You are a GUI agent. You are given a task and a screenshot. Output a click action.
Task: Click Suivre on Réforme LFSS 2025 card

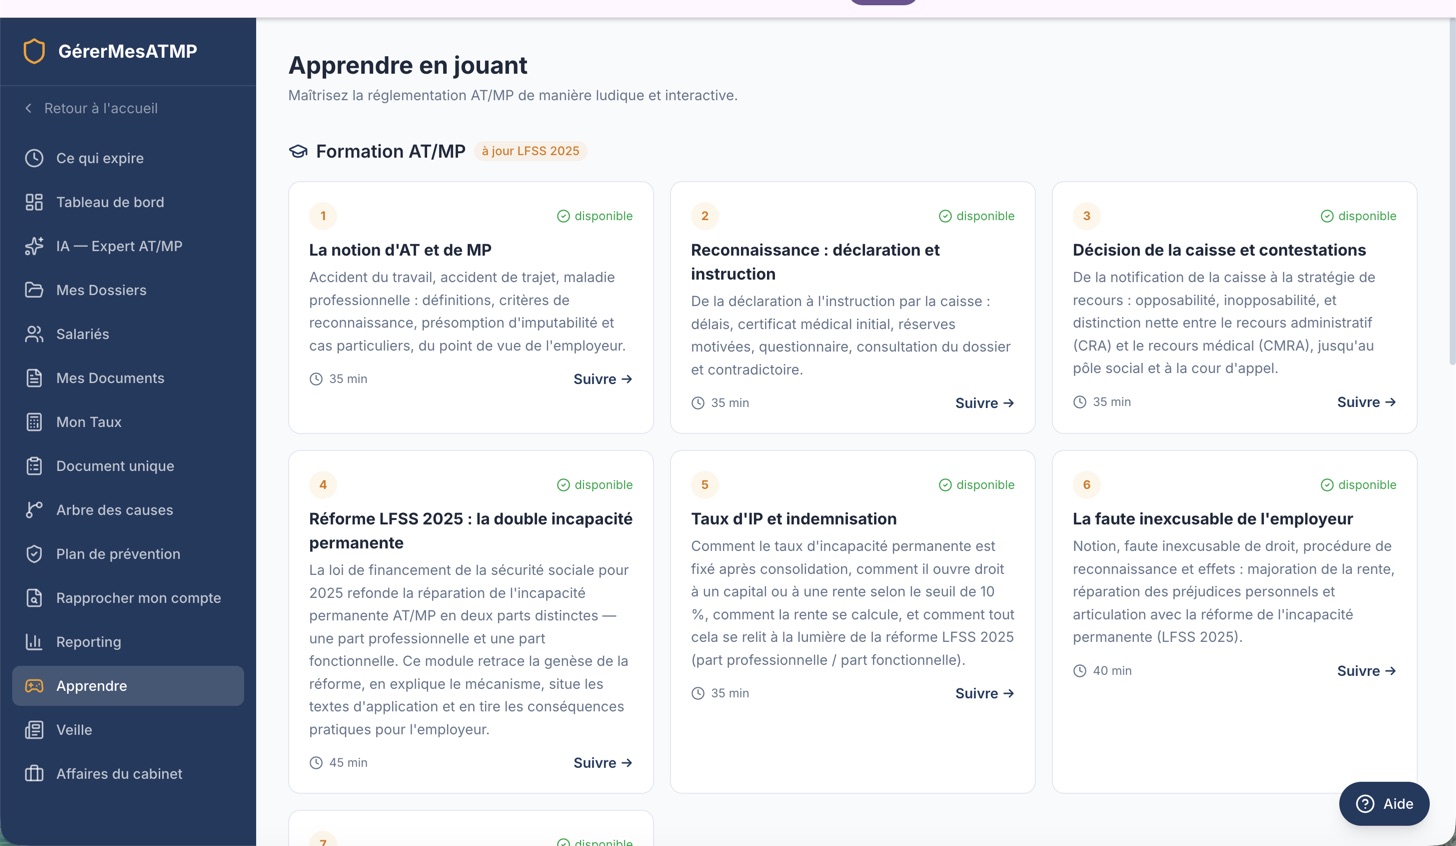(603, 763)
